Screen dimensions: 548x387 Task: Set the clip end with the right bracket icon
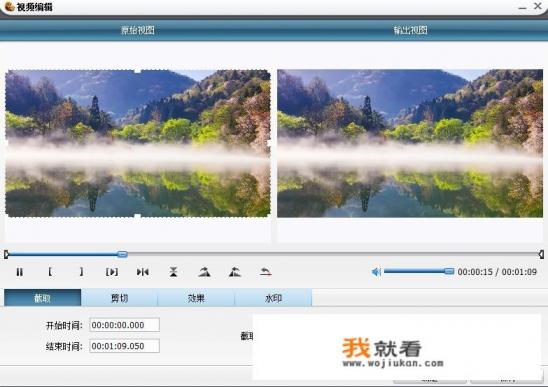click(81, 272)
